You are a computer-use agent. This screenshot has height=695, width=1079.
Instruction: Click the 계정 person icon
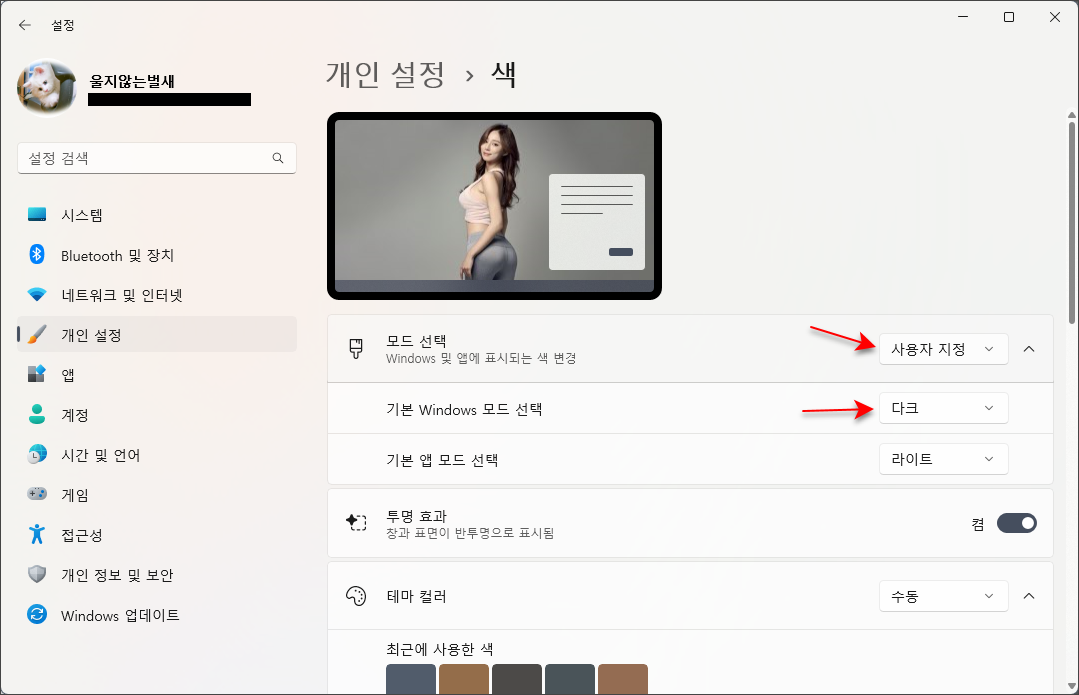(37, 414)
